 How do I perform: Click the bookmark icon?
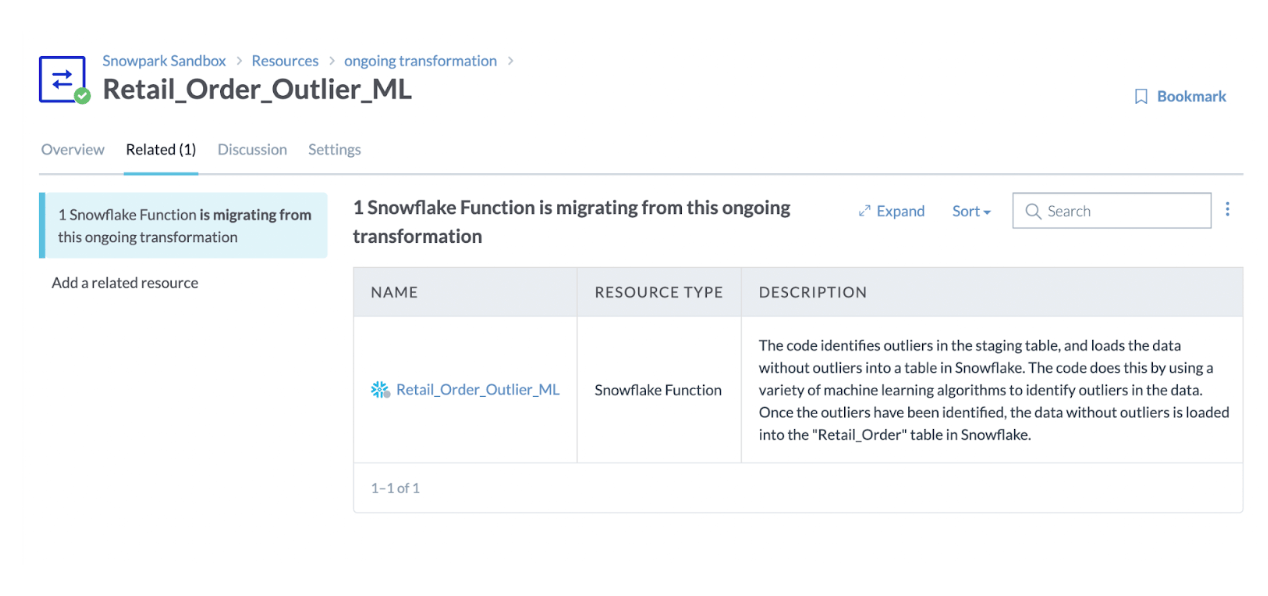tap(1141, 97)
